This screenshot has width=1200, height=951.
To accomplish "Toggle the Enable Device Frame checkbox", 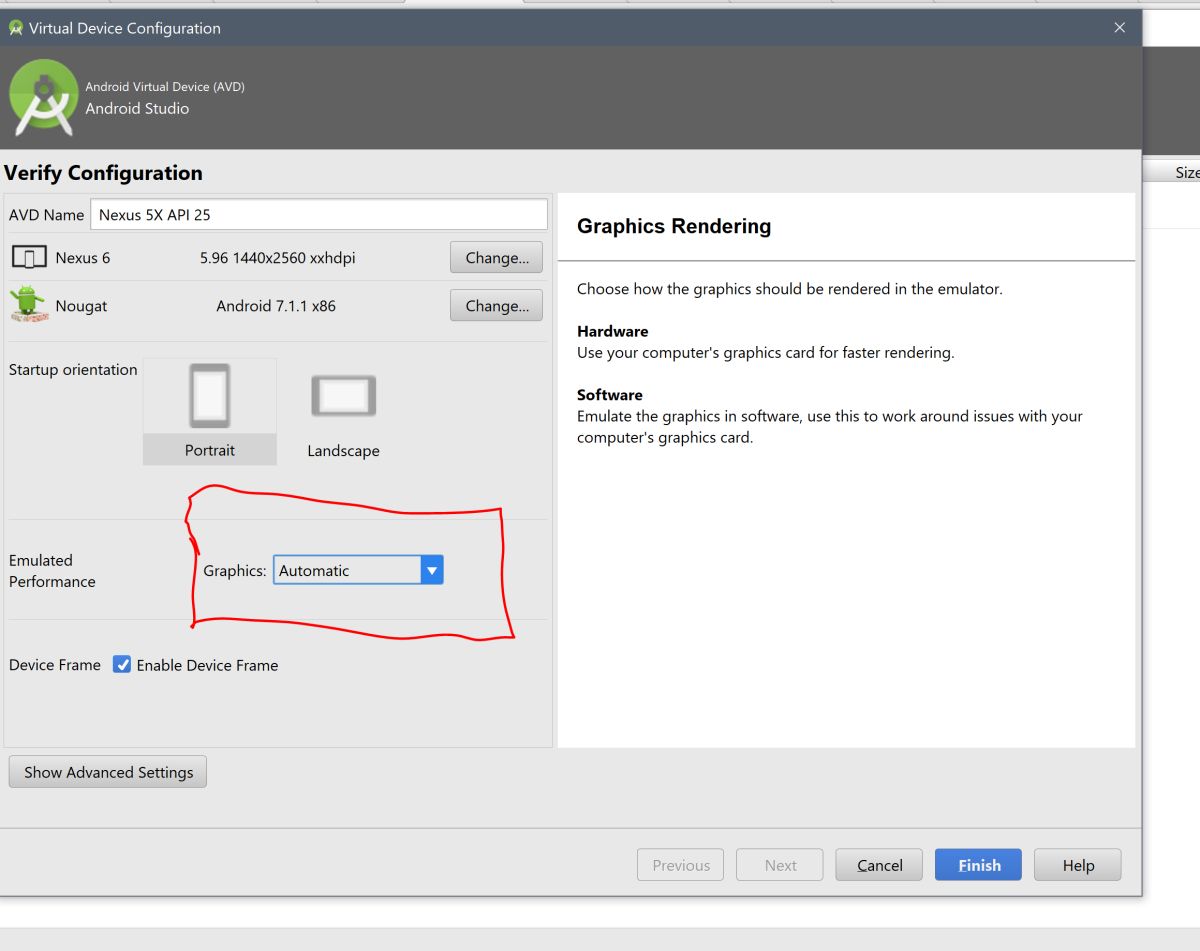I will click(x=122, y=665).
